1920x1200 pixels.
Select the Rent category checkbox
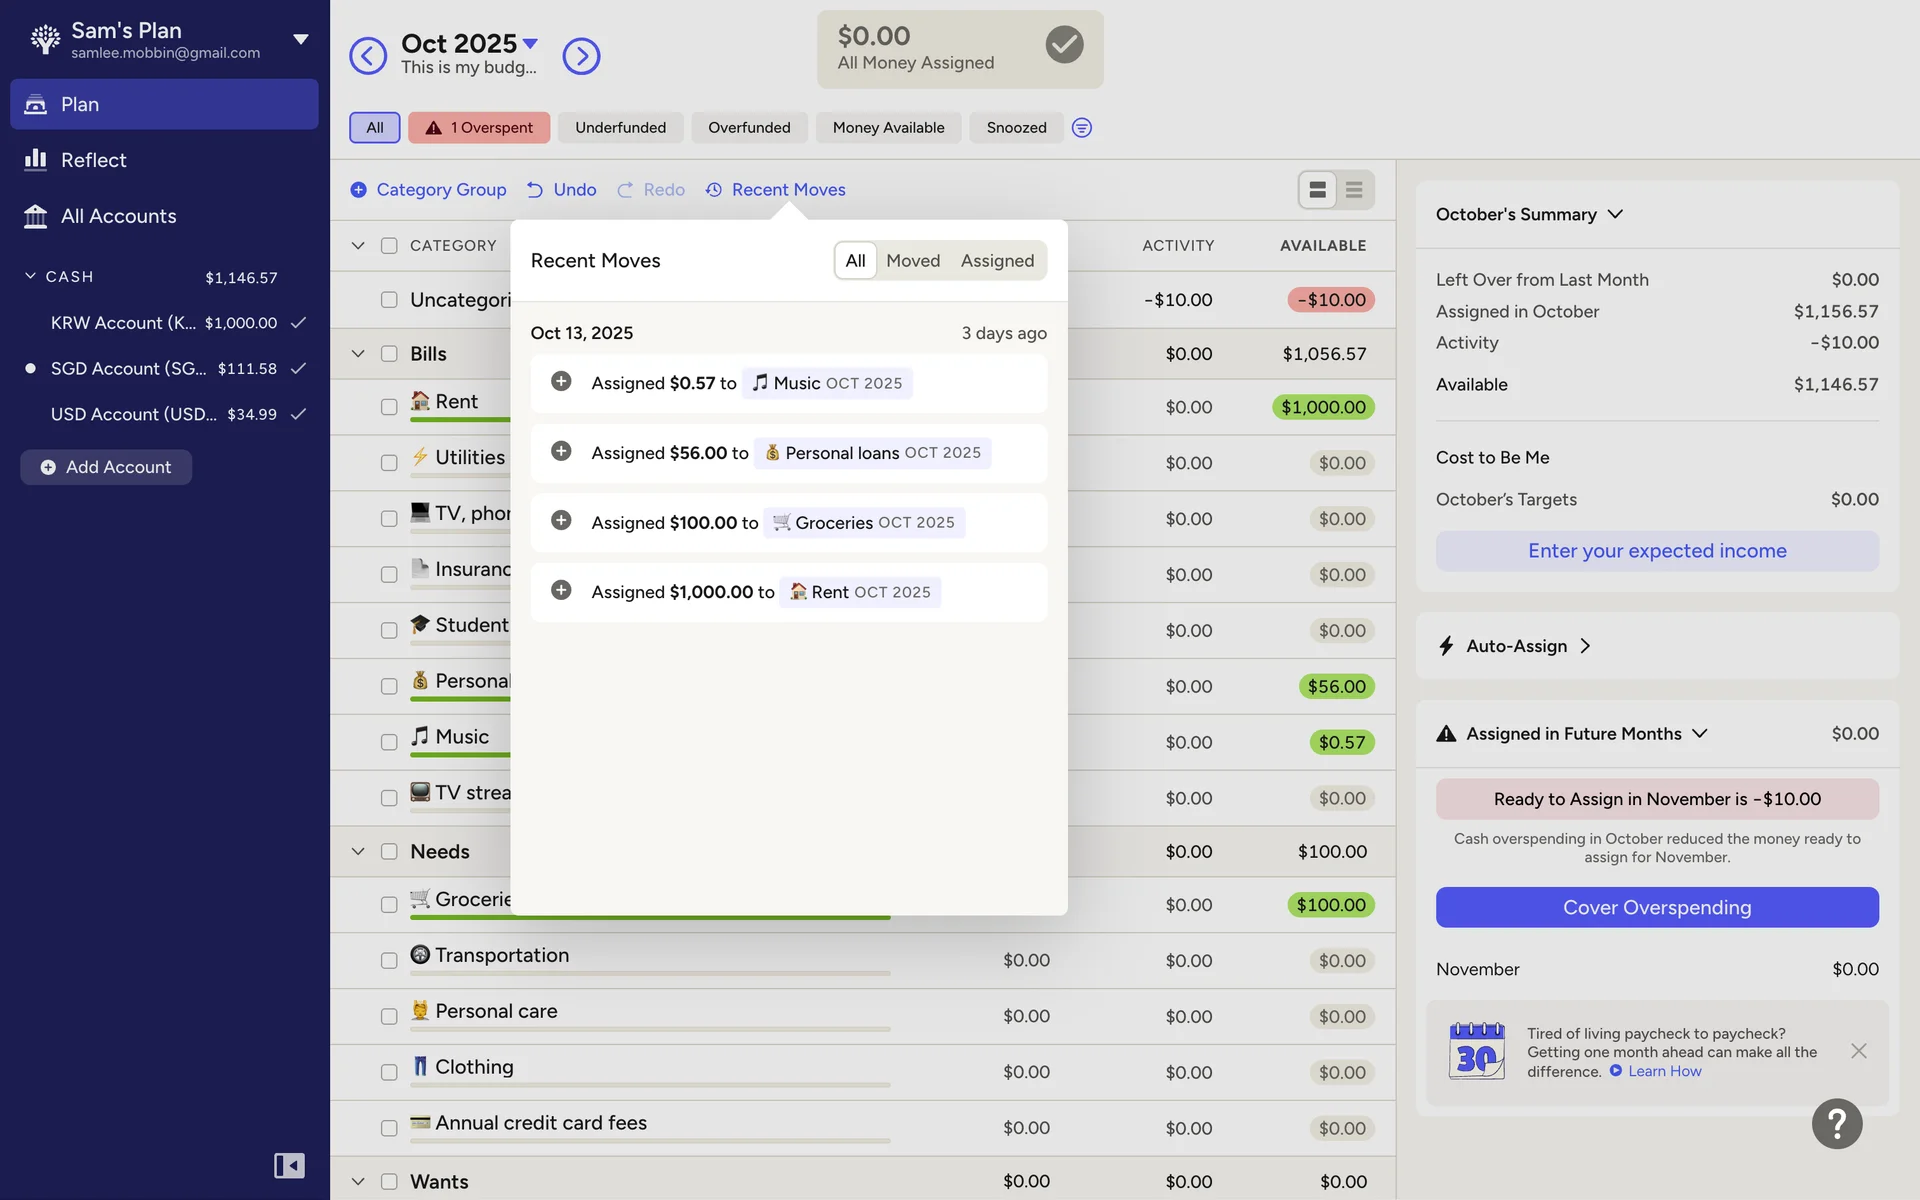pyautogui.click(x=389, y=407)
